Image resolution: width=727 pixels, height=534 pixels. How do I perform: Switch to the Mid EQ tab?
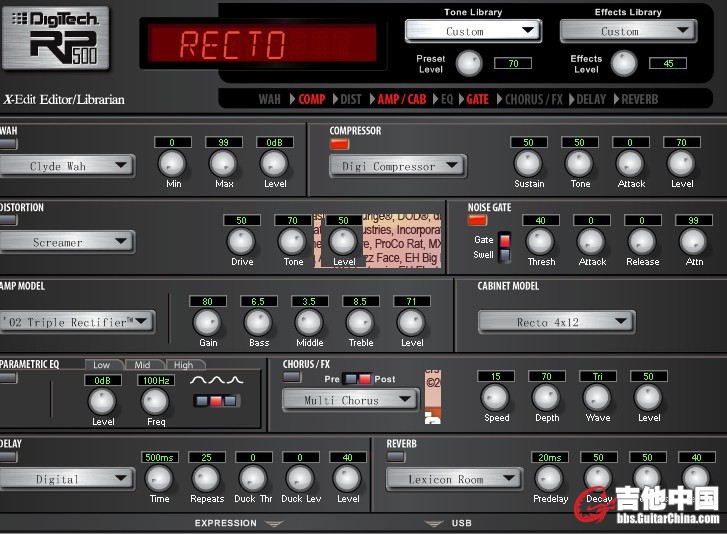pos(142,365)
